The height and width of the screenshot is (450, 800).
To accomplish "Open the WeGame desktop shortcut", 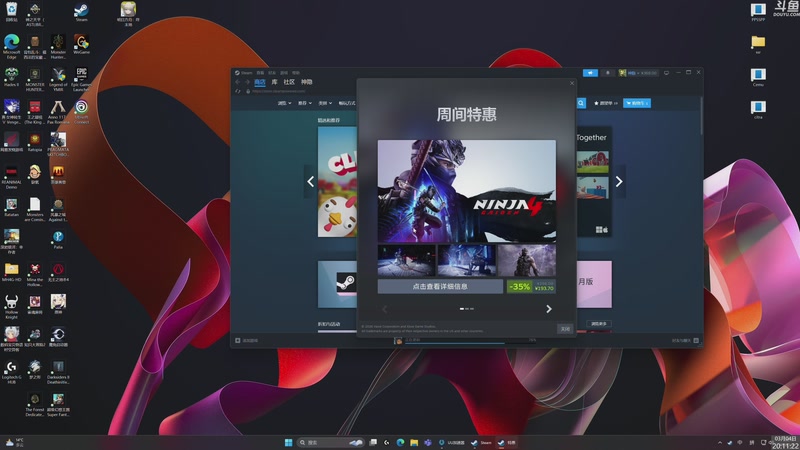I will [81, 44].
